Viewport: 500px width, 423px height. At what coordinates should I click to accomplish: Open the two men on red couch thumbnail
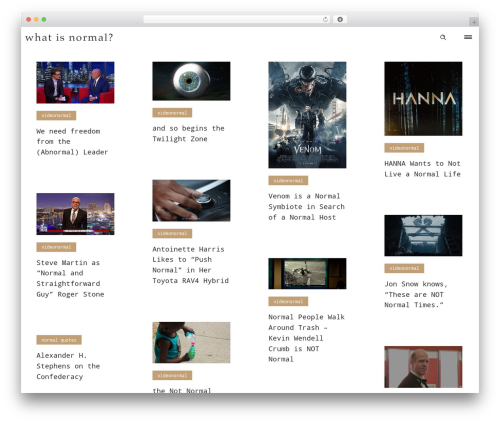[75, 82]
